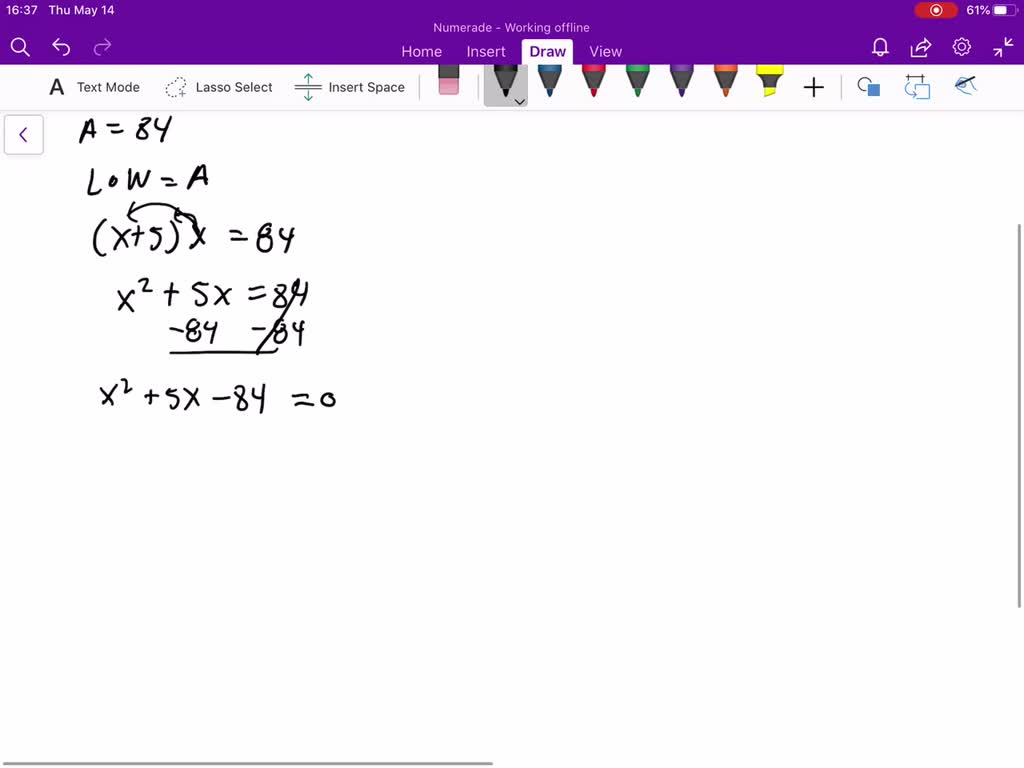The image size is (1024, 768).
Task: Click the vertical page scrollbar
Action: 1019,415
